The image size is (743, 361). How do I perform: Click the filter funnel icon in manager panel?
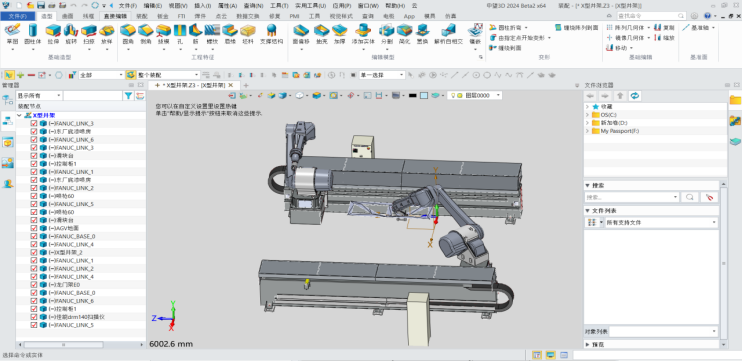(x=128, y=96)
